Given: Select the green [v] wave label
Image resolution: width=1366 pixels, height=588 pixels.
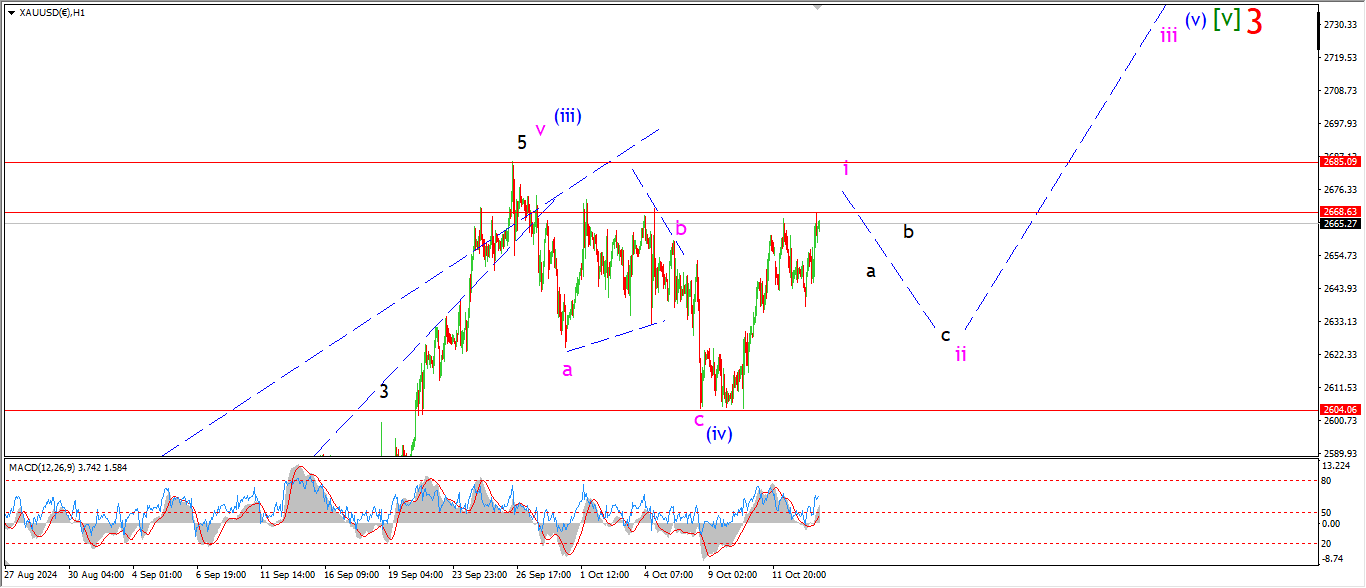Looking at the screenshot, I should click(1227, 19).
